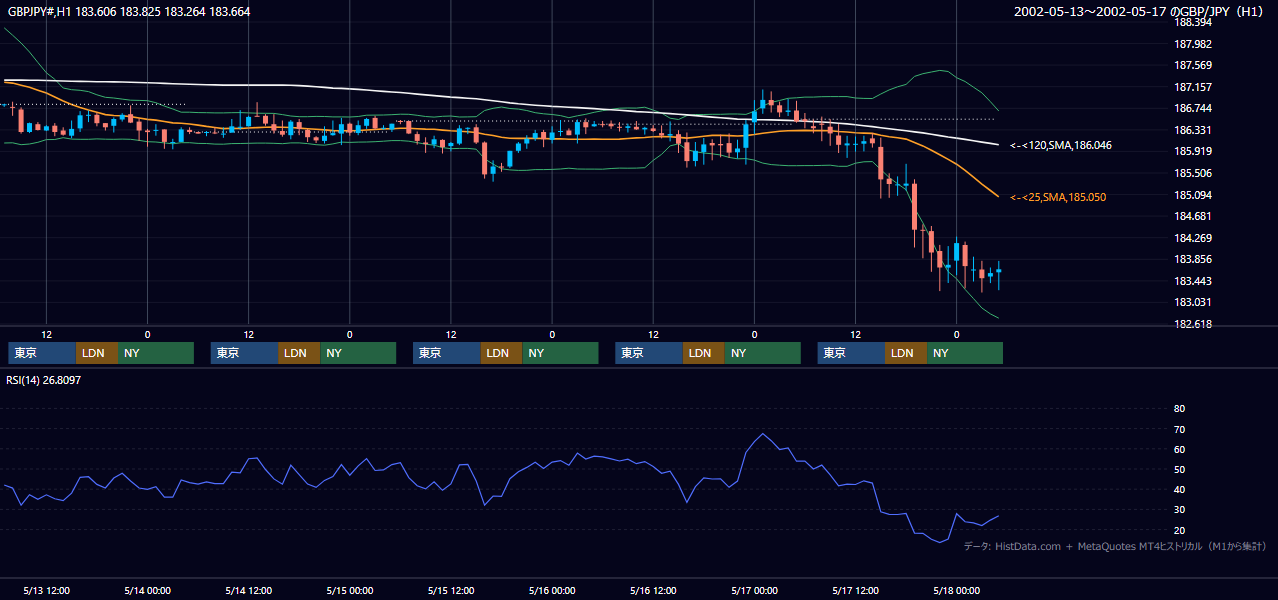Click price axis value 187.157
The height and width of the screenshot is (600, 1278).
coord(1192,87)
